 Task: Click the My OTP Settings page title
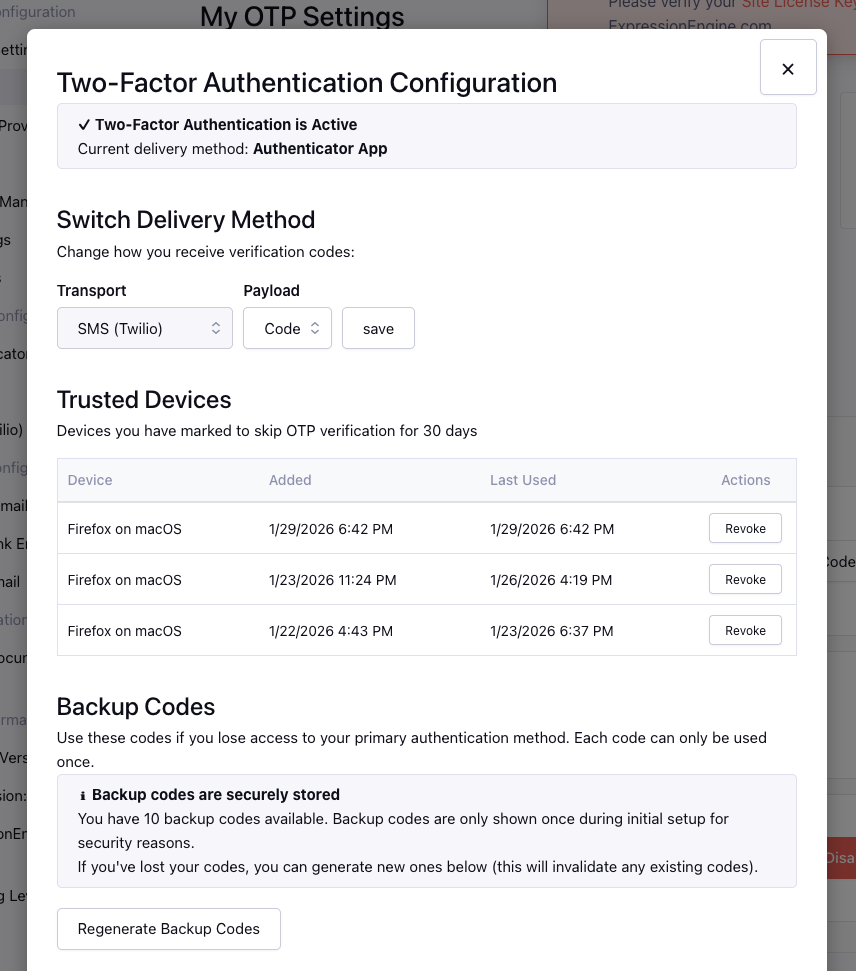click(x=302, y=16)
